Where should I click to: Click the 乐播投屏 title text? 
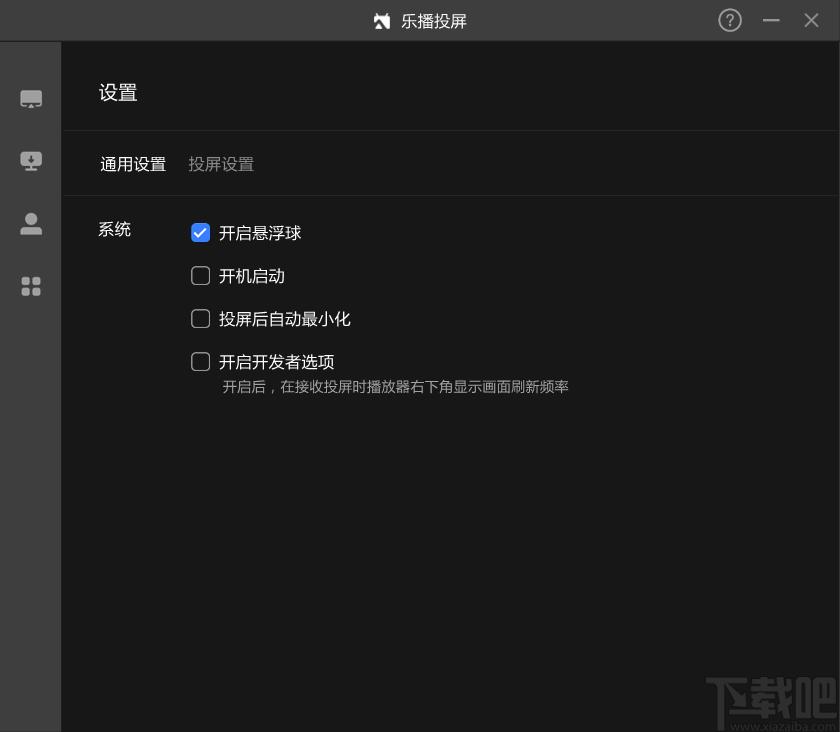(433, 21)
